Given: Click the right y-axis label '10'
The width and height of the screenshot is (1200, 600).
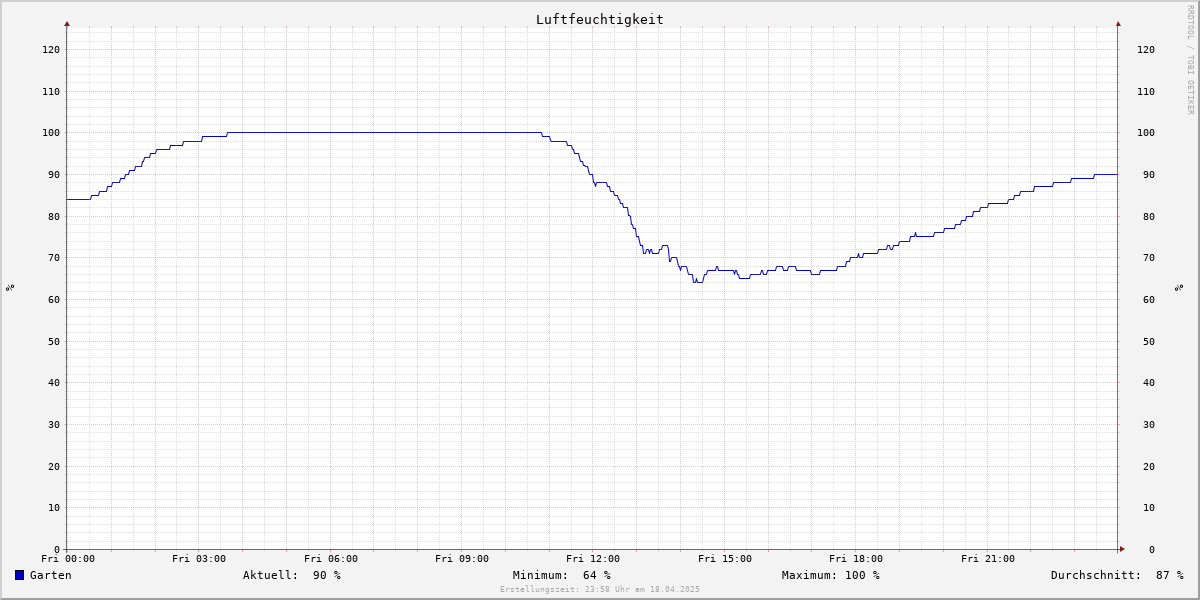Looking at the screenshot, I should [1149, 508].
